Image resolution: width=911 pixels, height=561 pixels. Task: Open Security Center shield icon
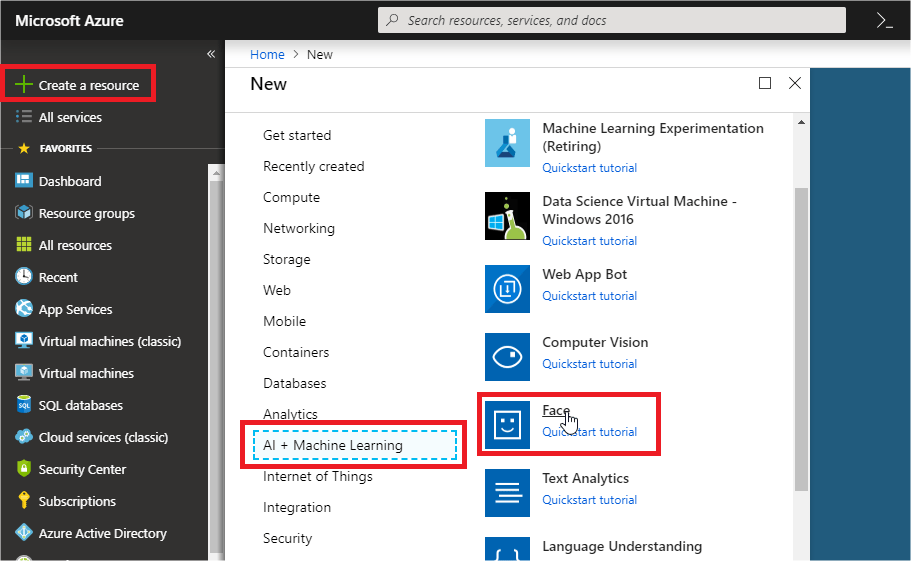[x=24, y=469]
